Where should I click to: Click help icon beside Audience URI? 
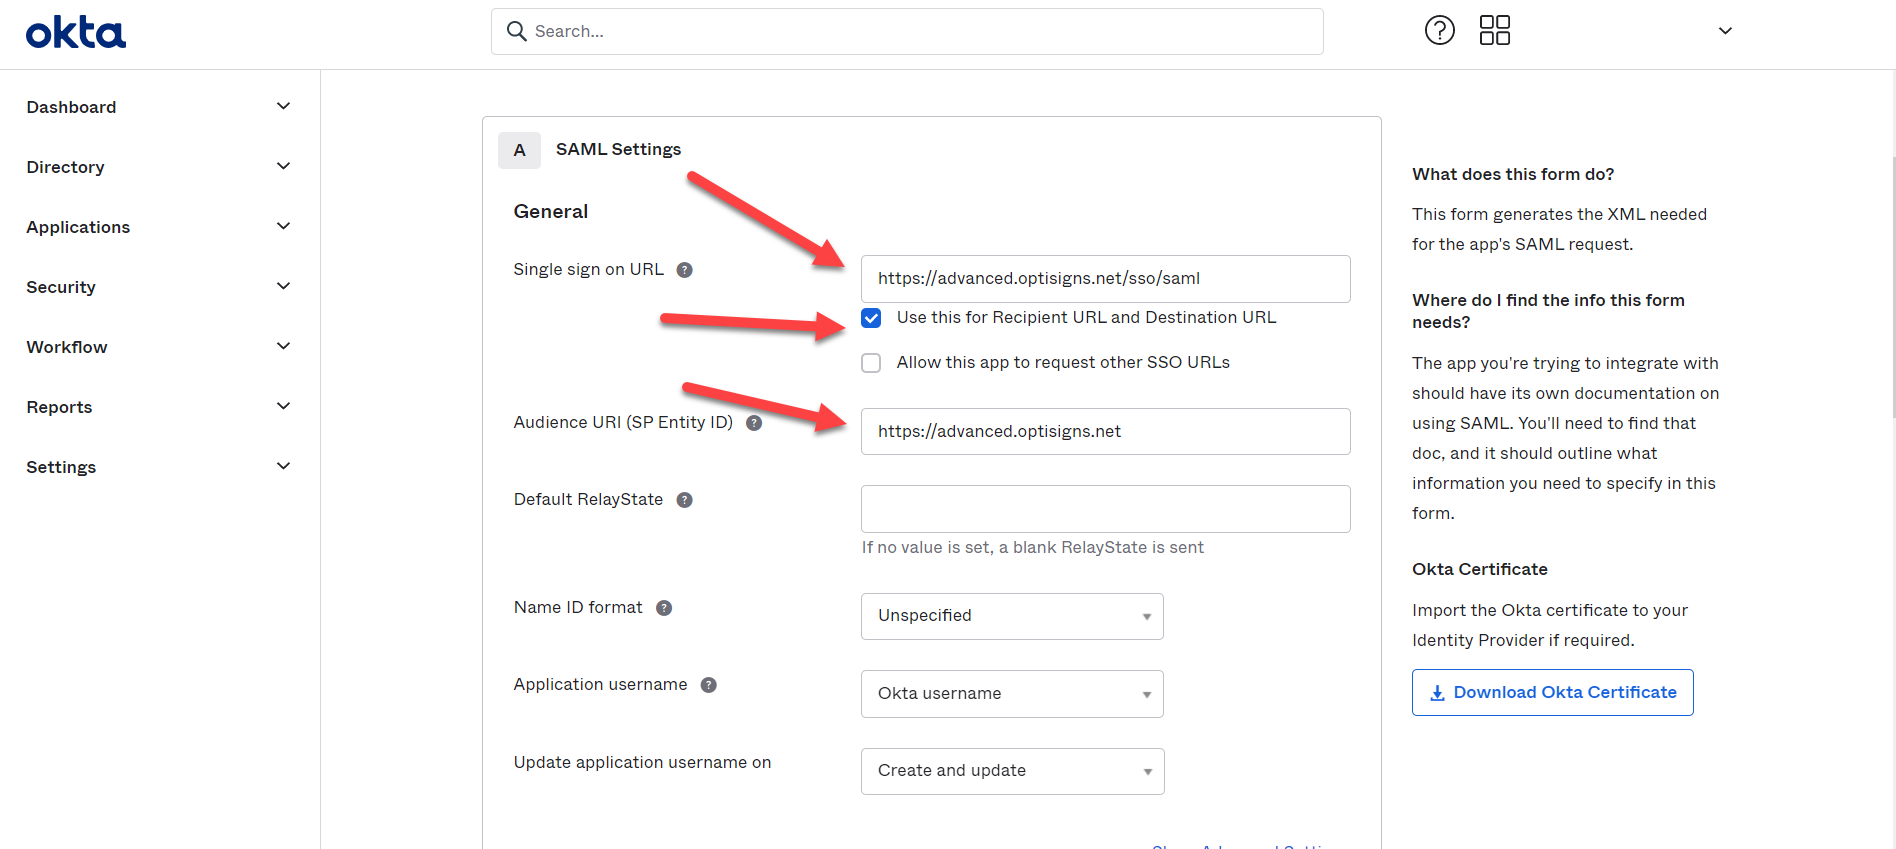754,423
